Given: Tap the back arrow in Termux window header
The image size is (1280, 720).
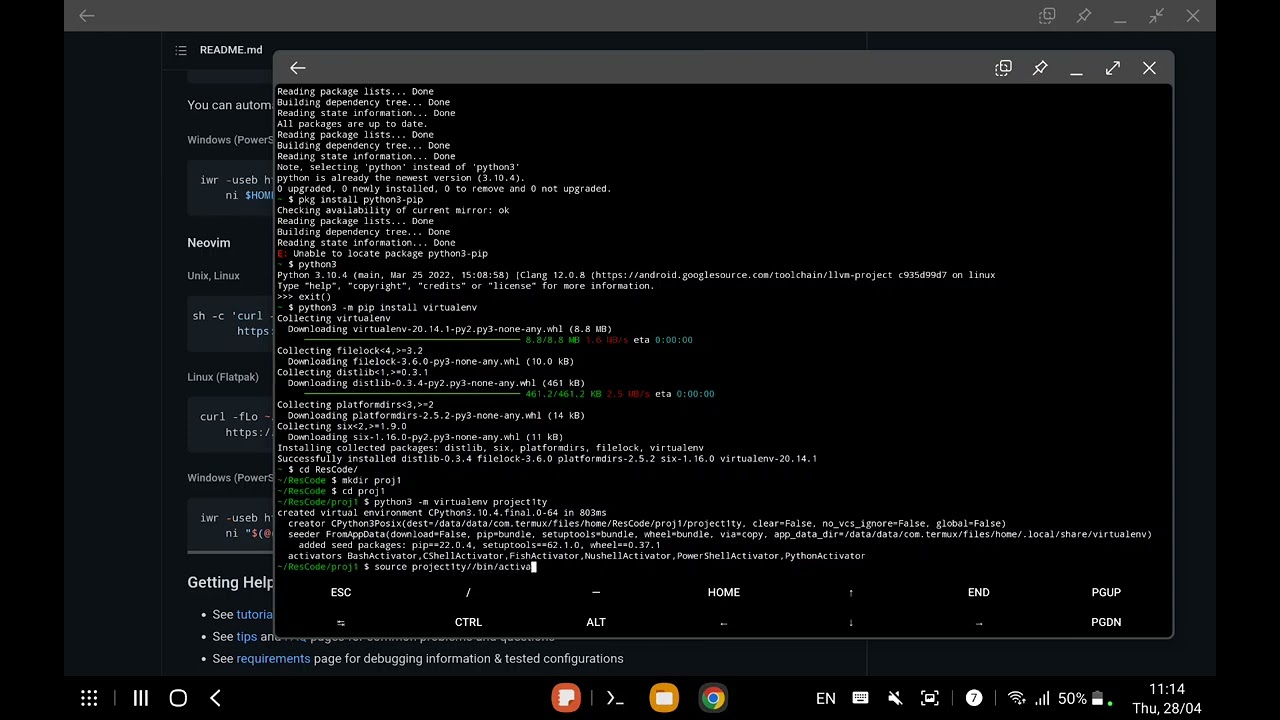Looking at the screenshot, I should tap(297, 68).
